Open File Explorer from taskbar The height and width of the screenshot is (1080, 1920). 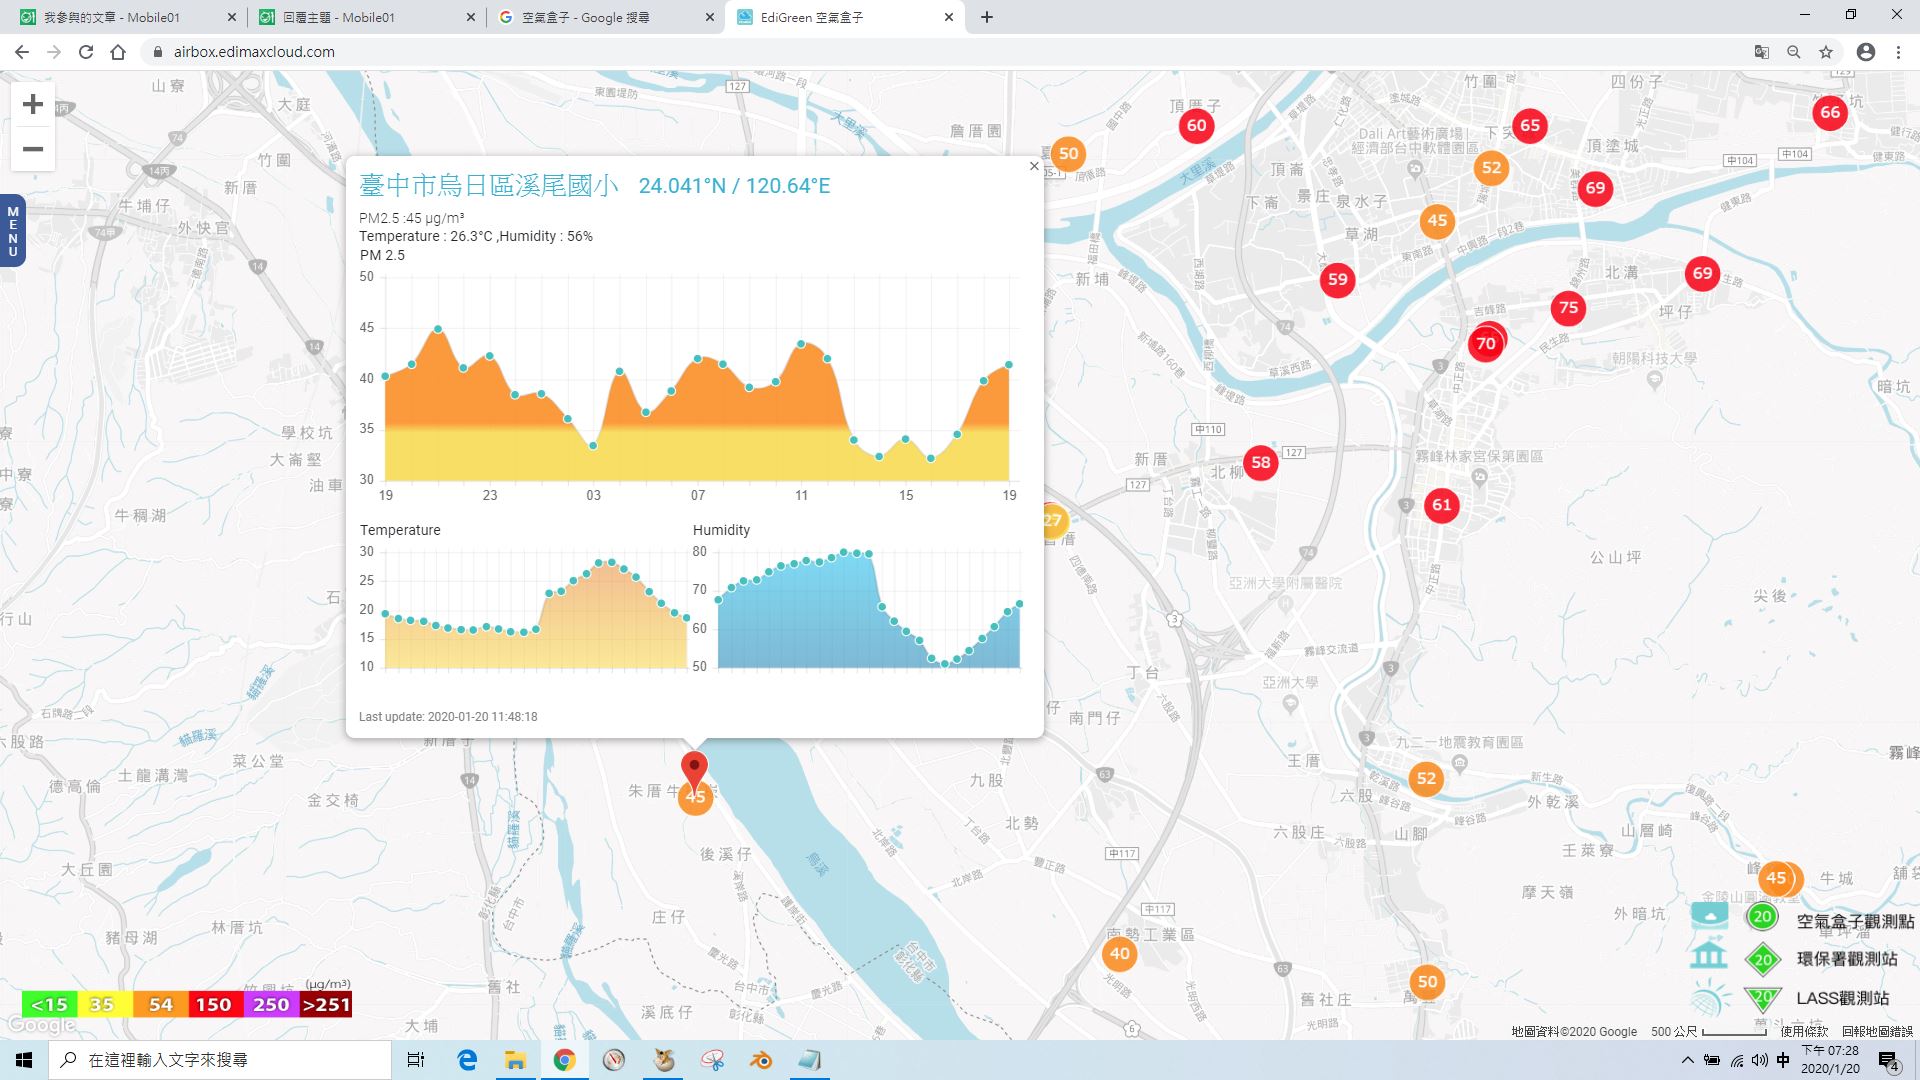pos(515,1060)
